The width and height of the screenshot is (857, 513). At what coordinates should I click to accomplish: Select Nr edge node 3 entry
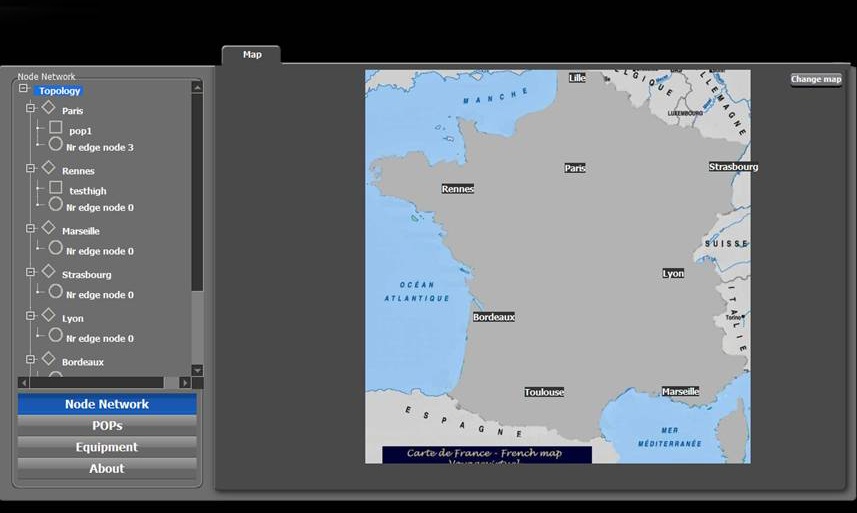coord(99,148)
